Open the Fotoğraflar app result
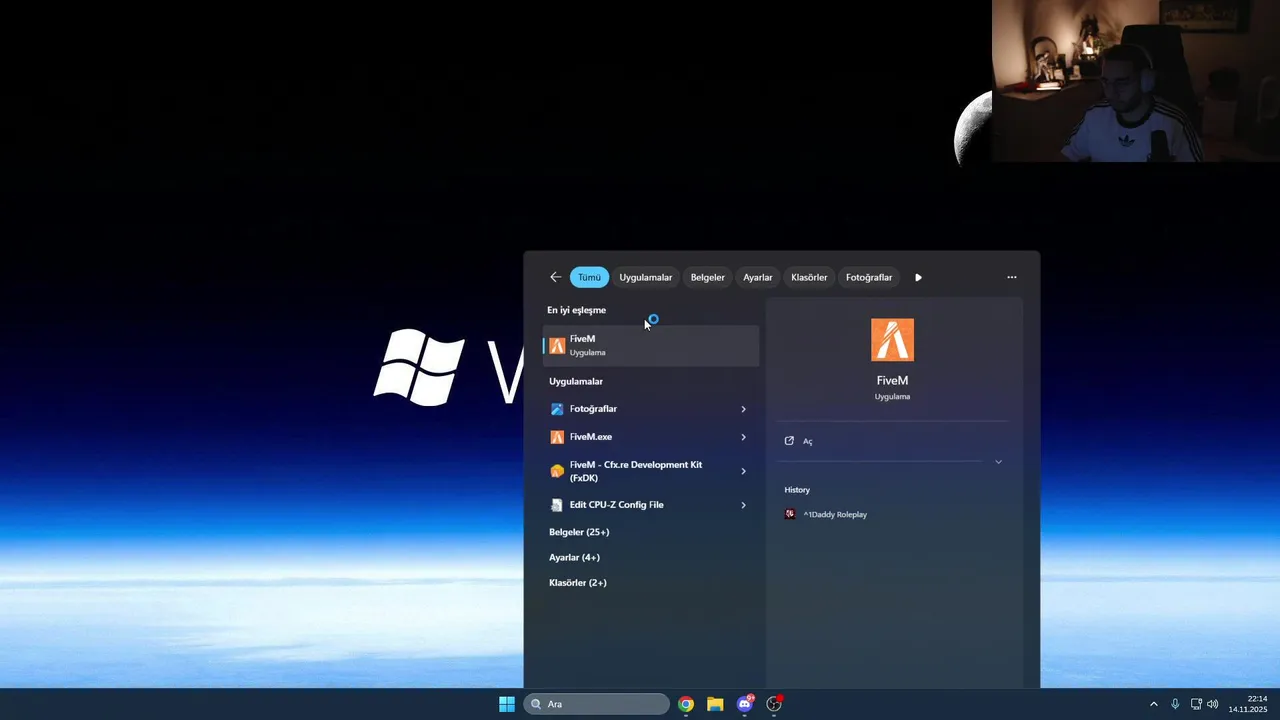This screenshot has width=1280, height=720. [651, 409]
